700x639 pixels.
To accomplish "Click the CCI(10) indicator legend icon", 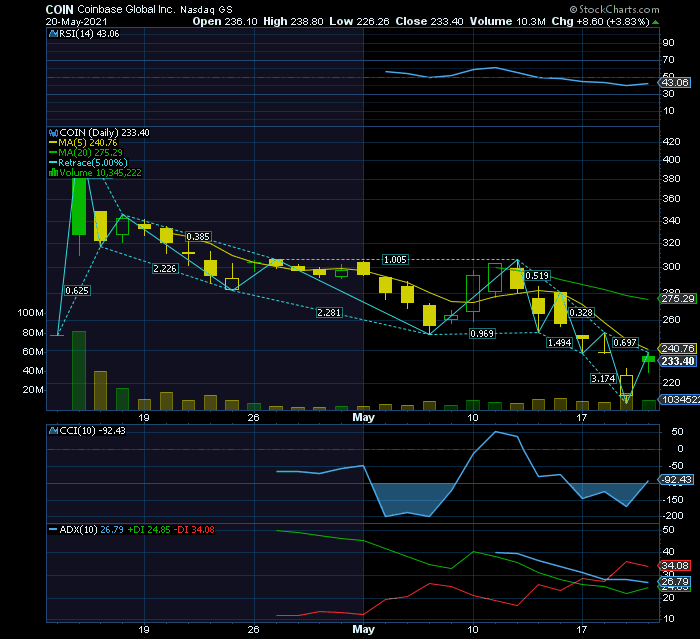I will [x=54, y=431].
